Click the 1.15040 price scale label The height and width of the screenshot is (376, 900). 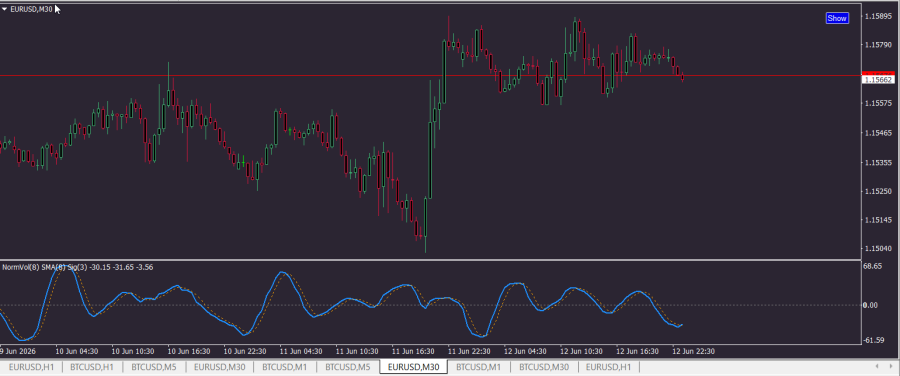879,249
